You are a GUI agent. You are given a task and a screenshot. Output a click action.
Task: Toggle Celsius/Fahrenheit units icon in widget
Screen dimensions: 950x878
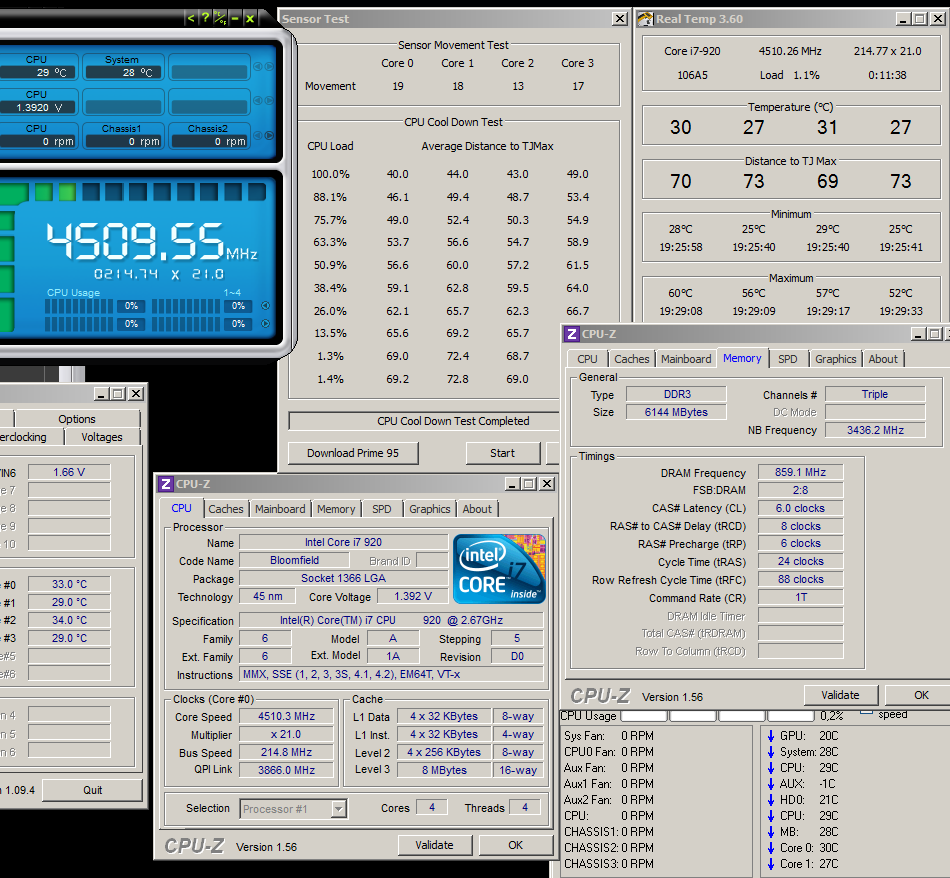click(x=220, y=18)
